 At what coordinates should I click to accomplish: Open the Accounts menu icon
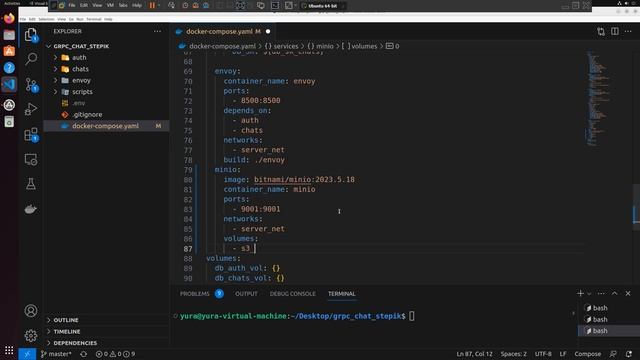point(31,311)
